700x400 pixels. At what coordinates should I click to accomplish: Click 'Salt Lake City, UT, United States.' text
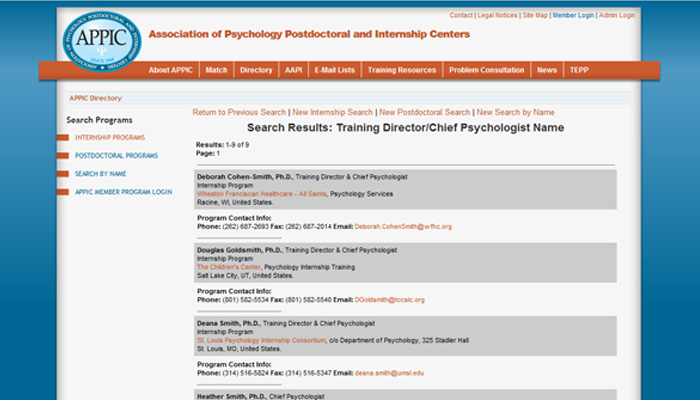[245, 276]
